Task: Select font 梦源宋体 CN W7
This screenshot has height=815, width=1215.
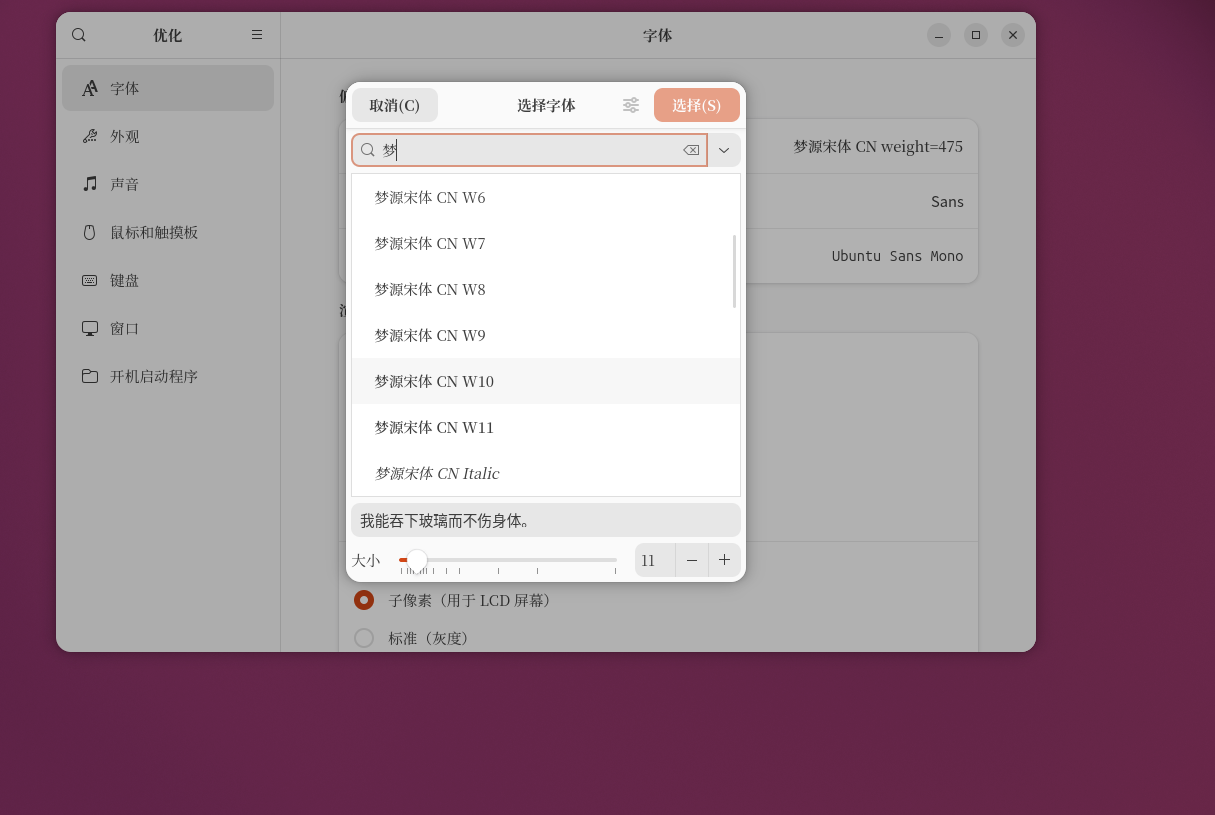Action: 546,244
